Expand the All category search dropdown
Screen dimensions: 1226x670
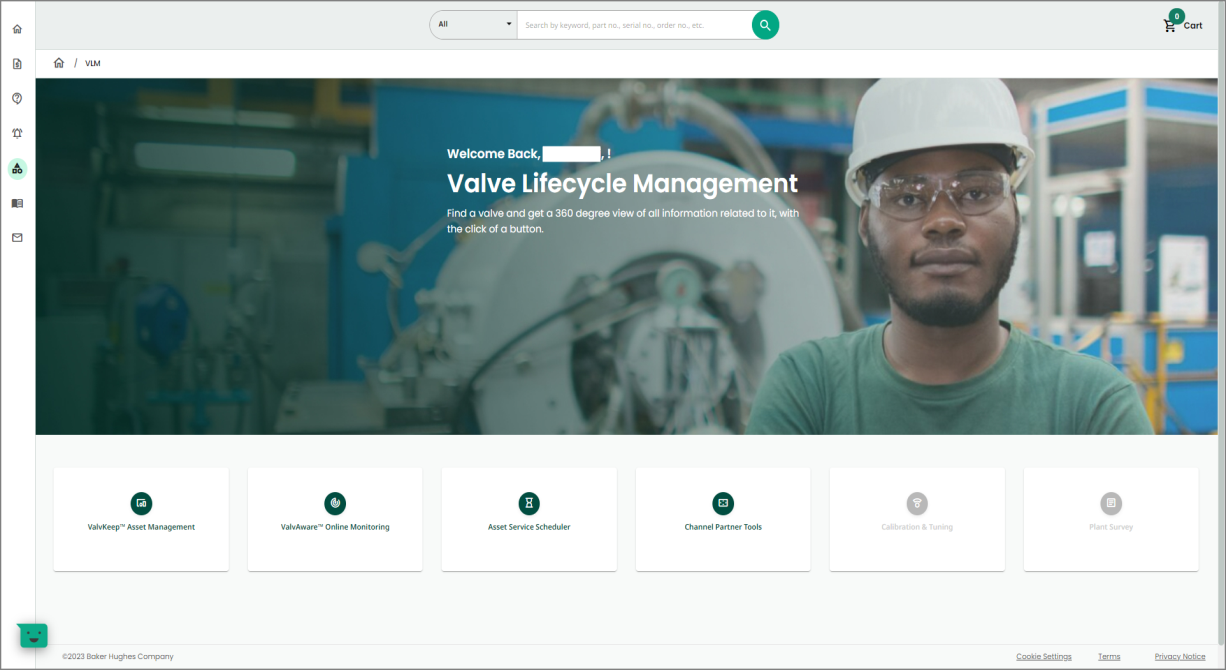472,24
